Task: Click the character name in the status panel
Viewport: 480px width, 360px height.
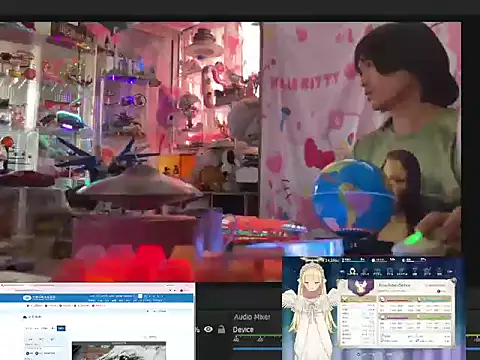Action: [x=395, y=285]
